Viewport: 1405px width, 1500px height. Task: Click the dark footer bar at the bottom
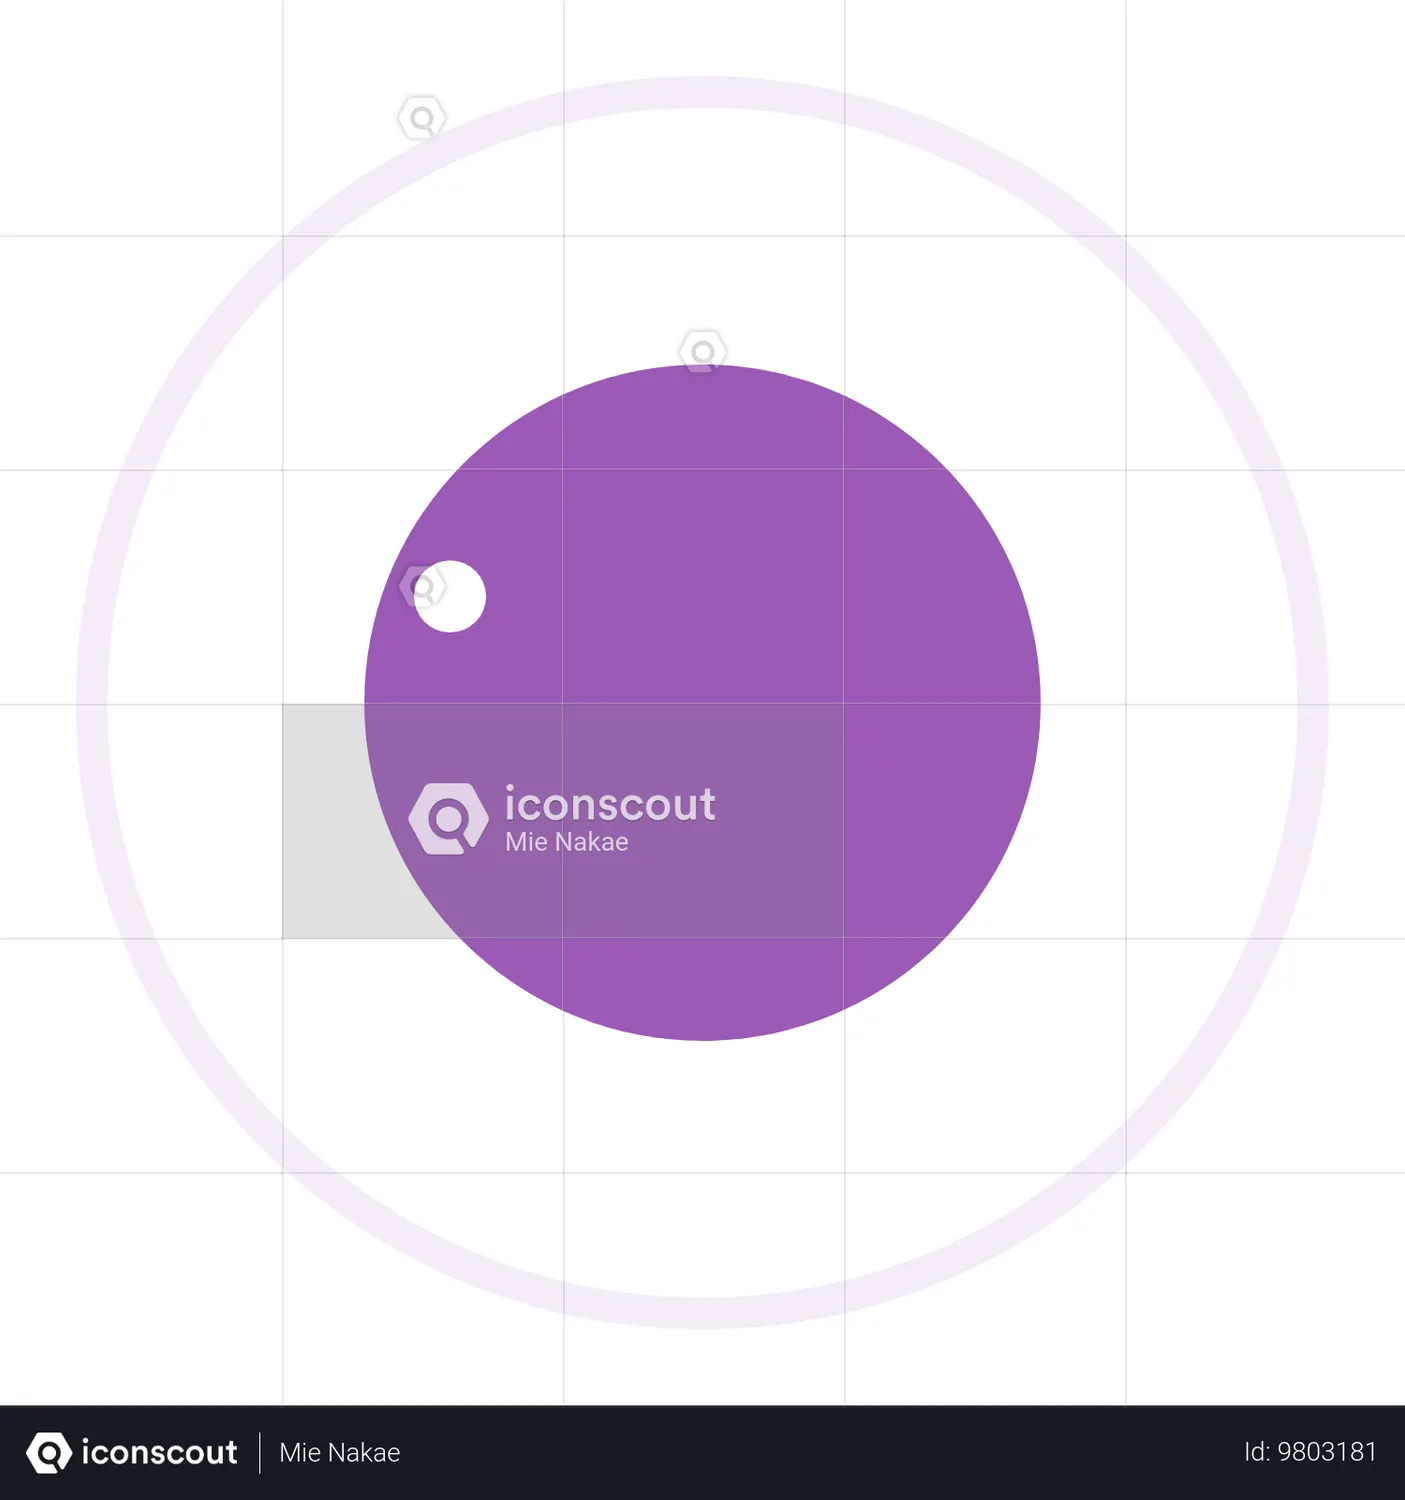coord(700,1453)
